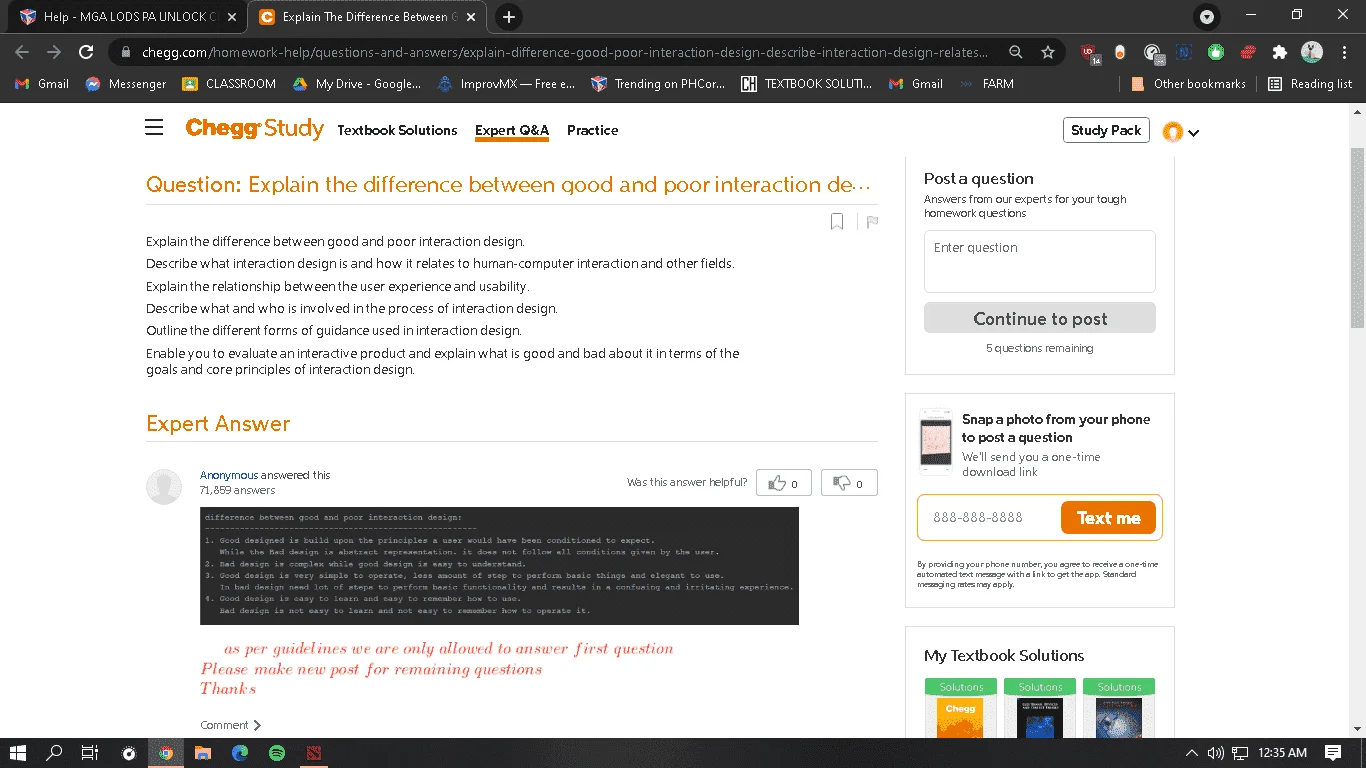Image resolution: width=1366 pixels, height=768 pixels.
Task: Open the Chrome profile avatar
Action: (1312, 52)
